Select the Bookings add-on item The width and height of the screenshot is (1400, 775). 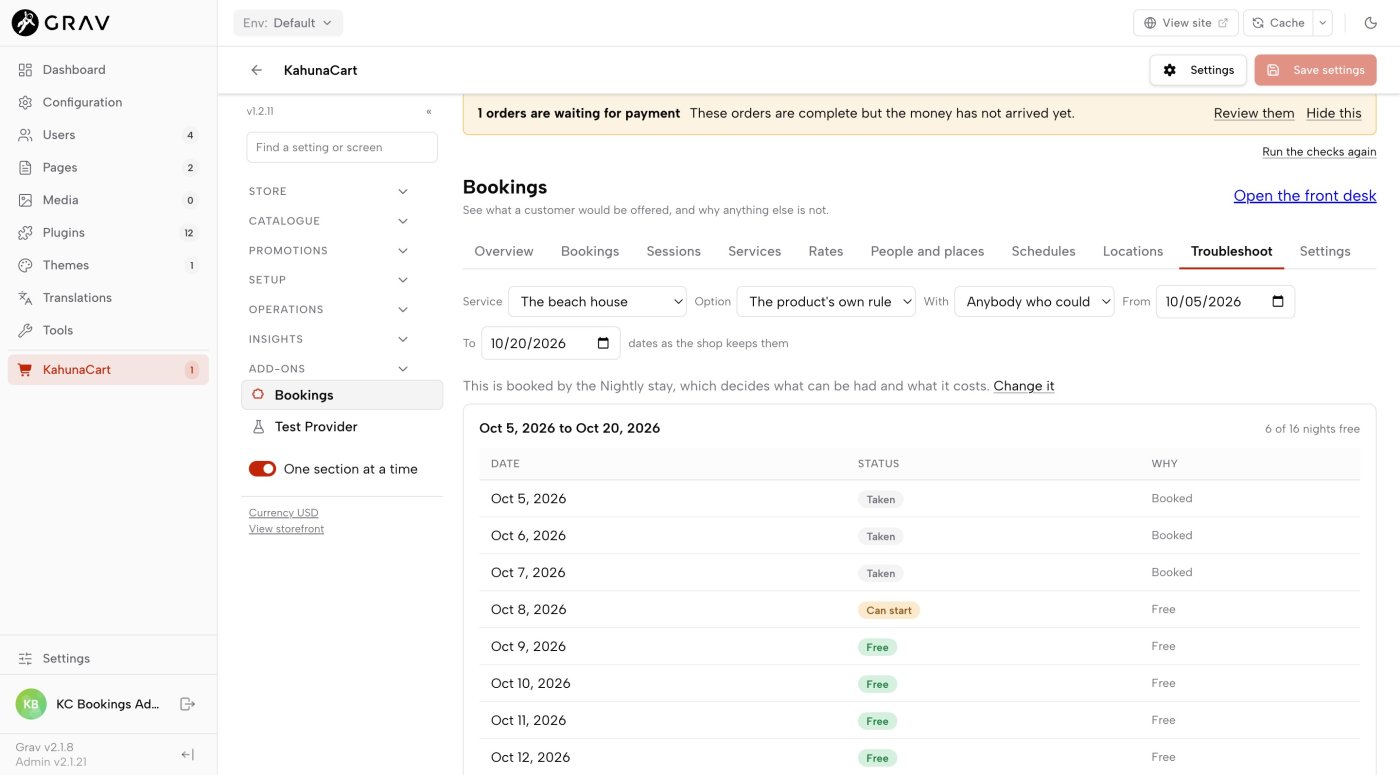[x=342, y=395]
